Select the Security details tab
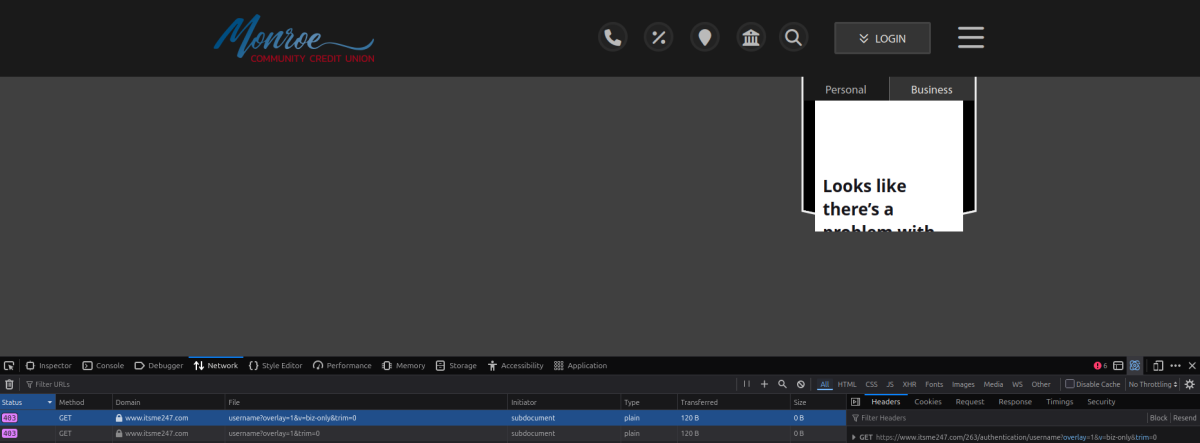The height and width of the screenshot is (443, 1200). [1101, 402]
